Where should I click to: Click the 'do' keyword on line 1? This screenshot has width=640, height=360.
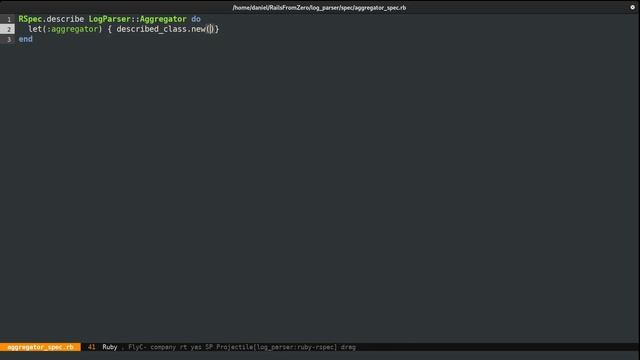[x=196, y=19]
